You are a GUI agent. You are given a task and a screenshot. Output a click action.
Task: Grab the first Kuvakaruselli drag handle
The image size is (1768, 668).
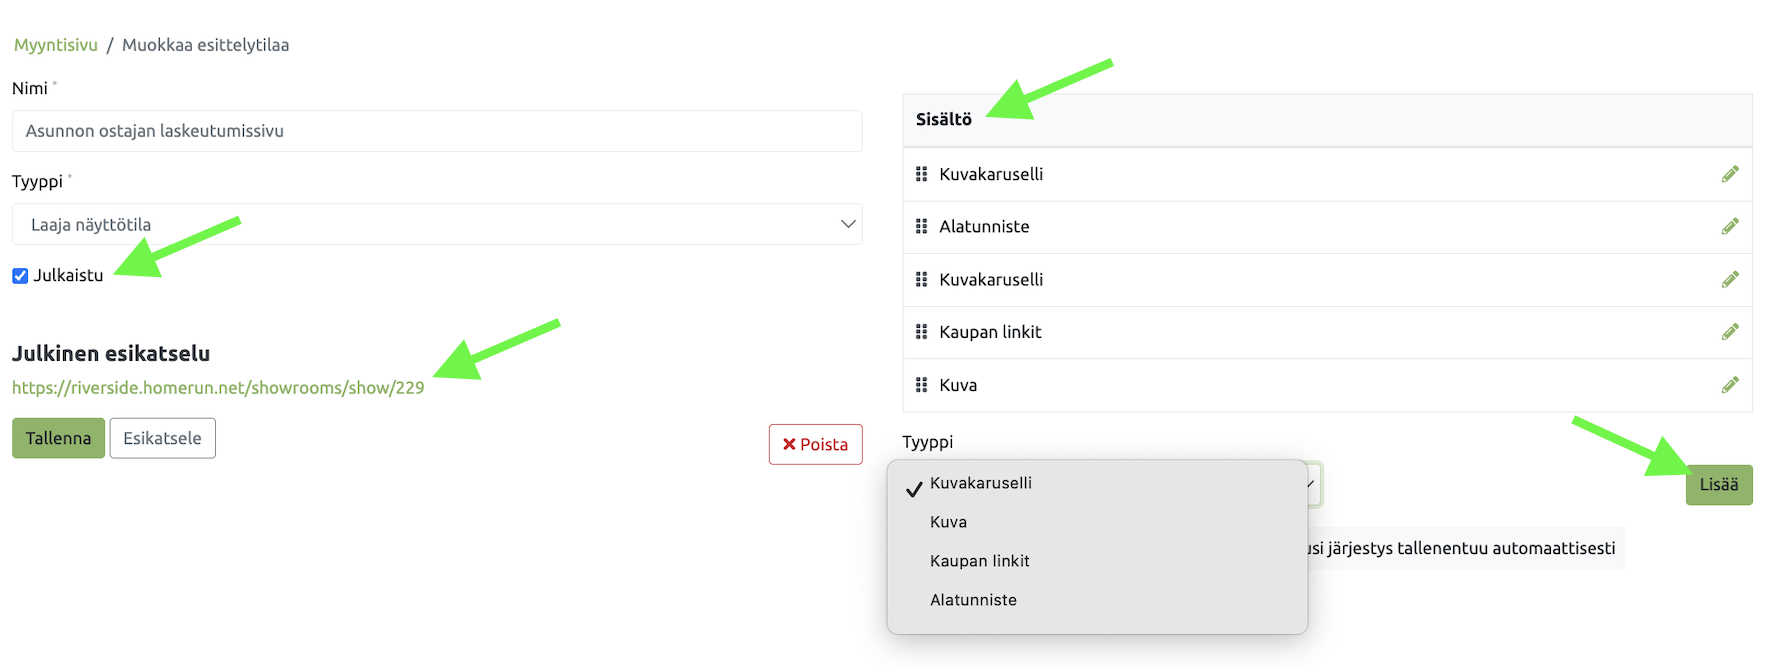point(921,174)
